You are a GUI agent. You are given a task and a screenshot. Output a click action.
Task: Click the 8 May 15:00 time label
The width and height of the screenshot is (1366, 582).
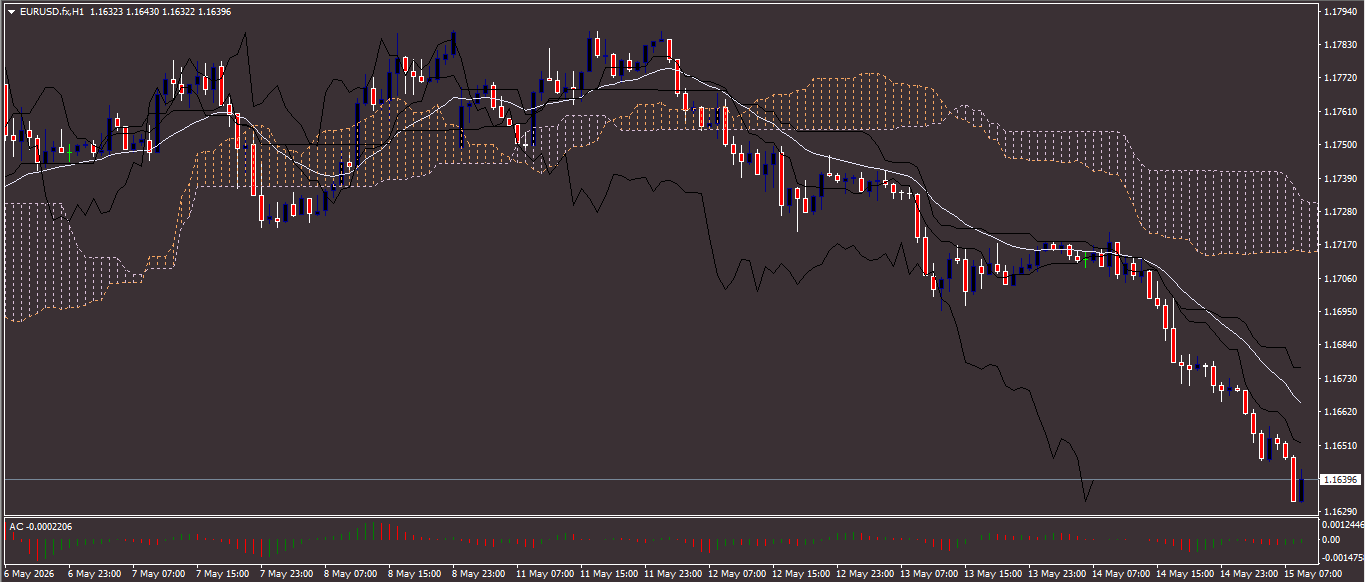click(x=415, y=575)
